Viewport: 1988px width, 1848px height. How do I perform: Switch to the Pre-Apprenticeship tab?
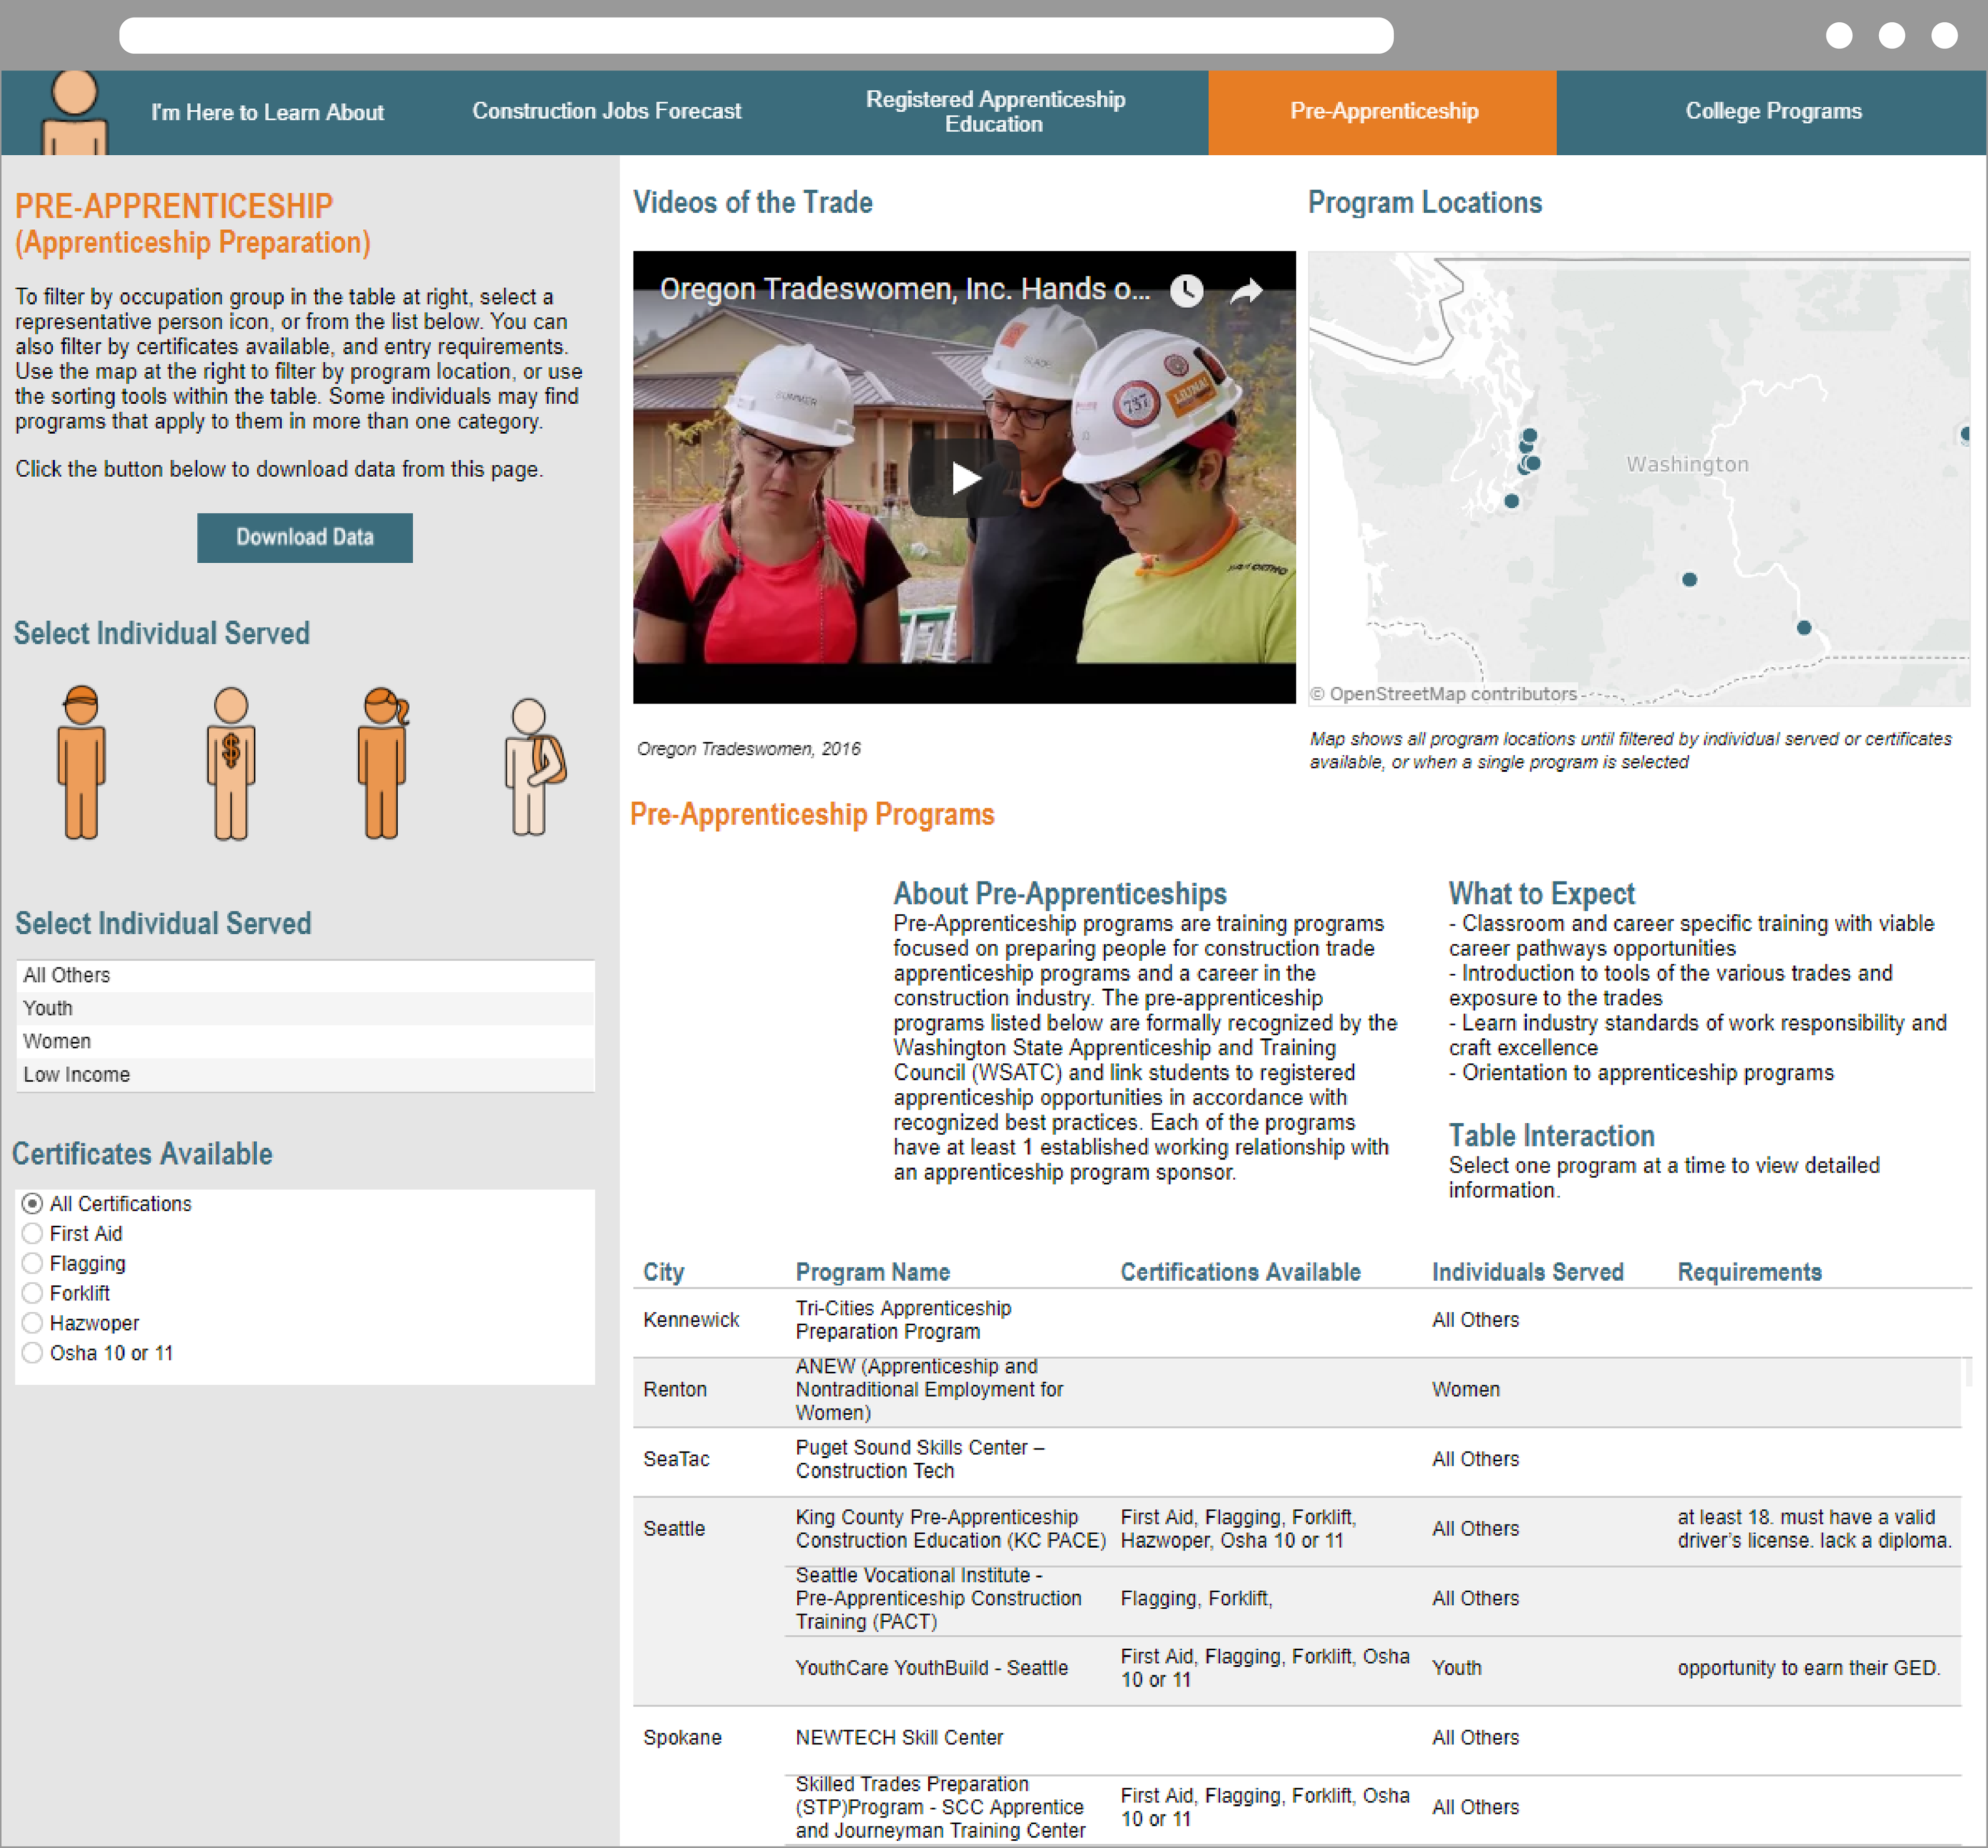tap(1383, 112)
